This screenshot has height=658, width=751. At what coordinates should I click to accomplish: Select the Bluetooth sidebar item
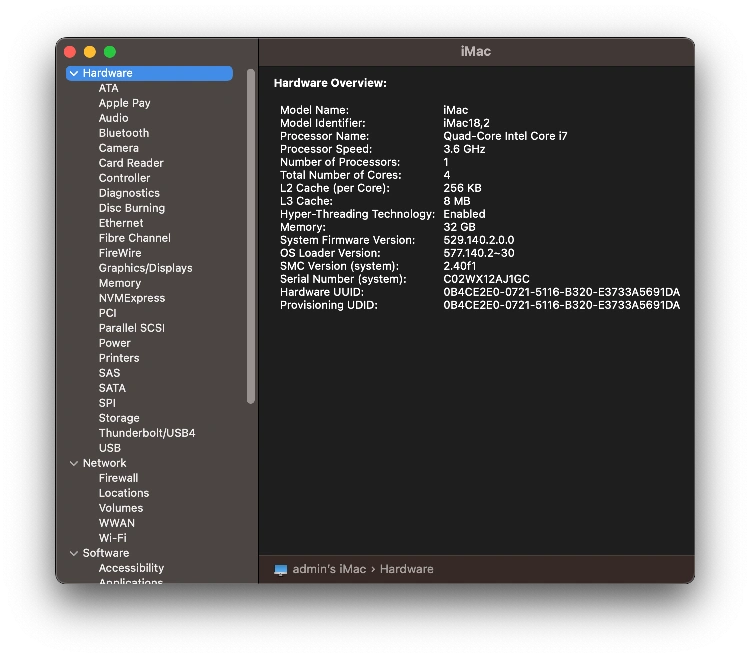(x=123, y=133)
